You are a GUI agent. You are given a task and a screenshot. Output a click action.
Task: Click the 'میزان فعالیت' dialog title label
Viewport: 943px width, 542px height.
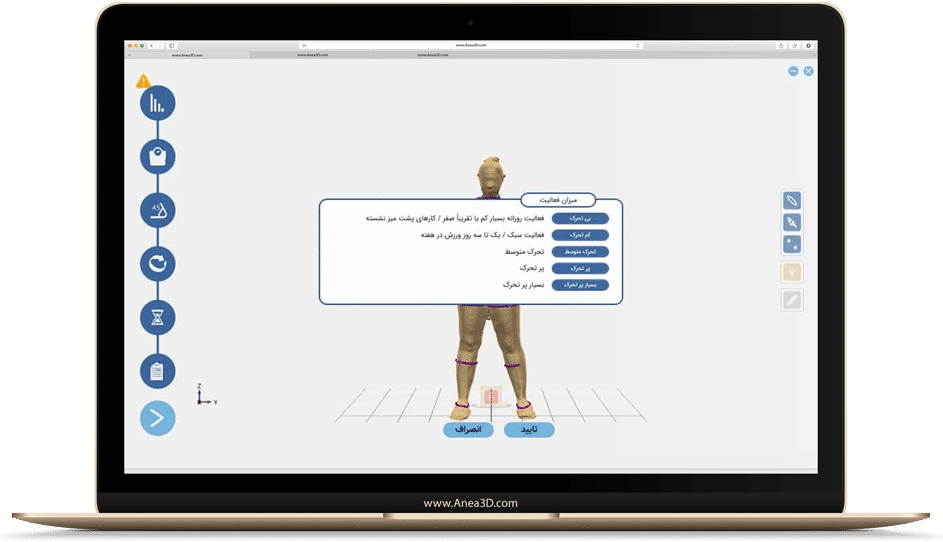pyautogui.click(x=558, y=200)
